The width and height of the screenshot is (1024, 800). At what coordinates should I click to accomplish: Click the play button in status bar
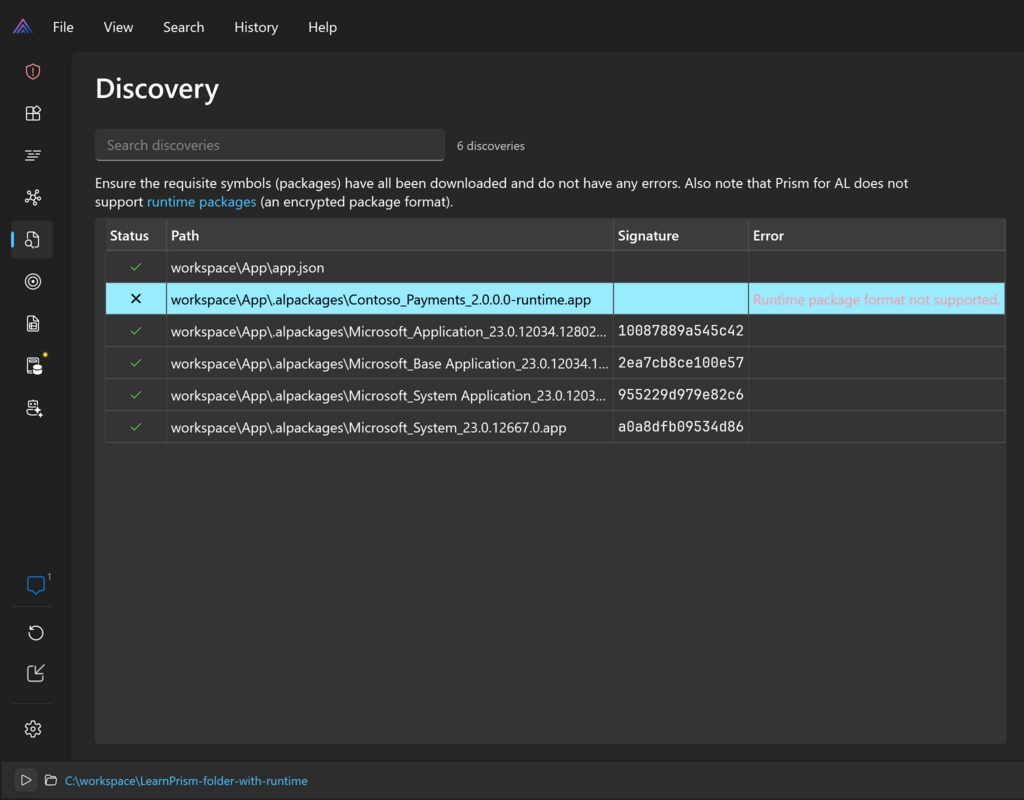[x=25, y=780]
